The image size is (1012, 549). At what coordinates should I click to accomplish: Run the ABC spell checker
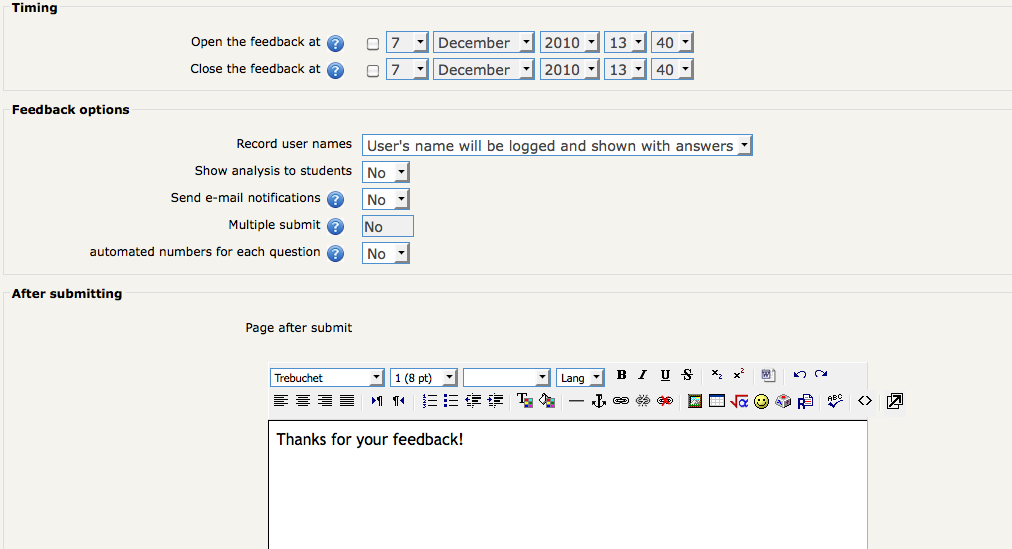(835, 401)
